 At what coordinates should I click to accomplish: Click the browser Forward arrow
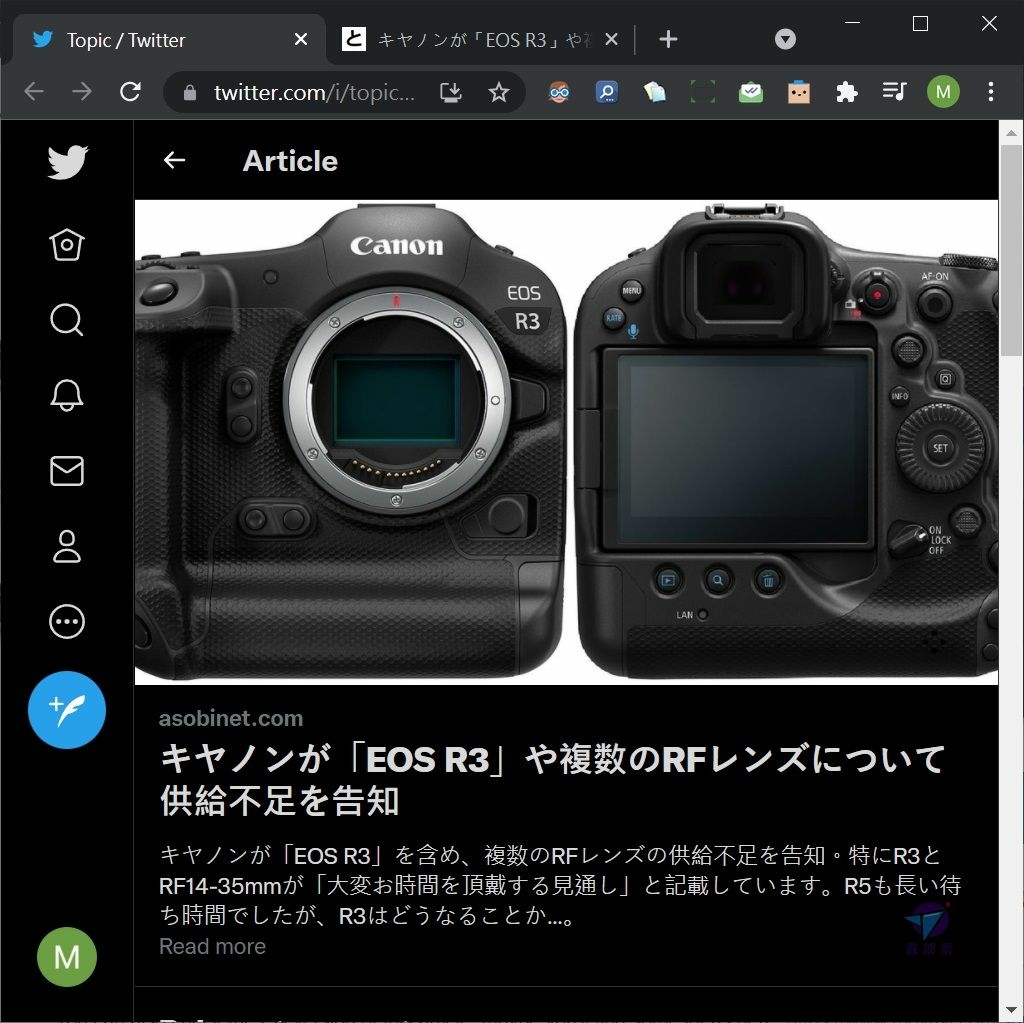(x=82, y=92)
